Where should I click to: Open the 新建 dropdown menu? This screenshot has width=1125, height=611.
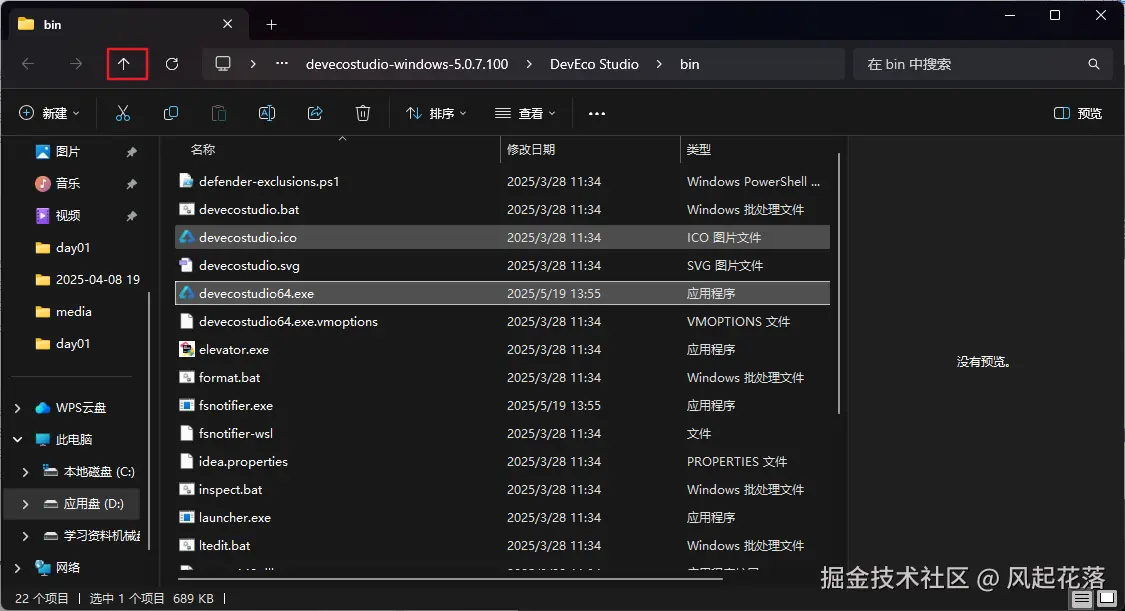coord(49,113)
